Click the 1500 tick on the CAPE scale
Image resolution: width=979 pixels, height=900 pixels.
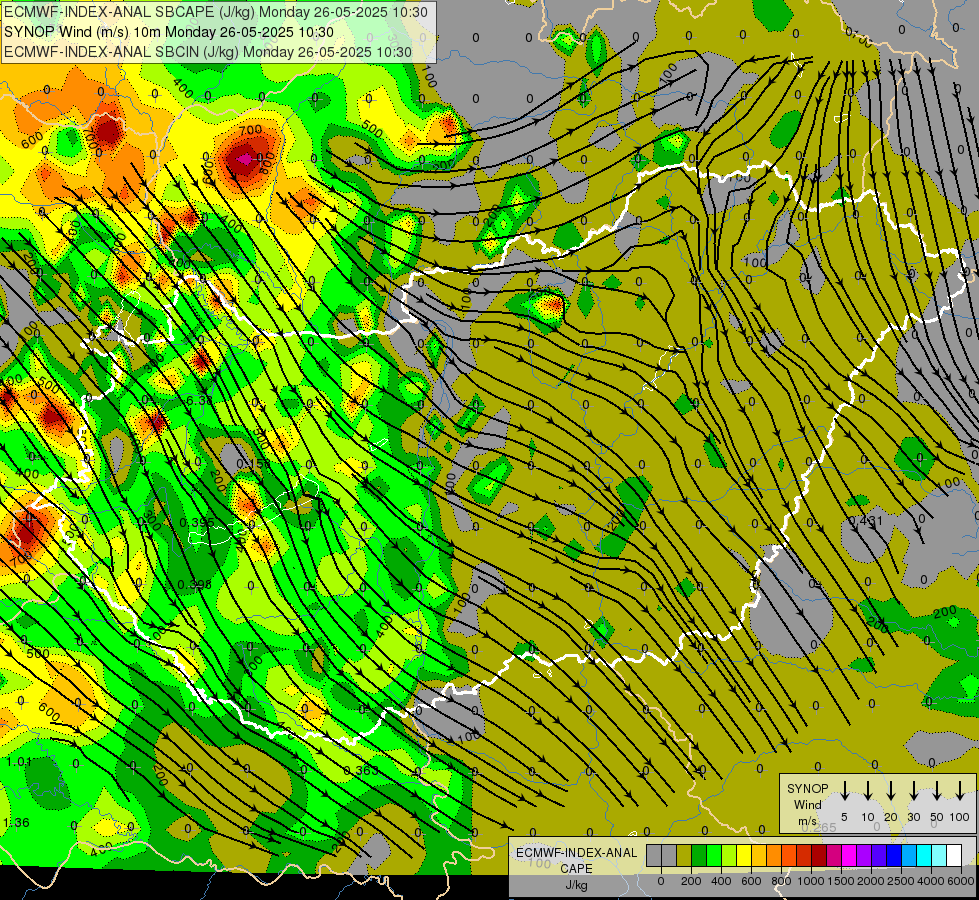(x=841, y=881)
